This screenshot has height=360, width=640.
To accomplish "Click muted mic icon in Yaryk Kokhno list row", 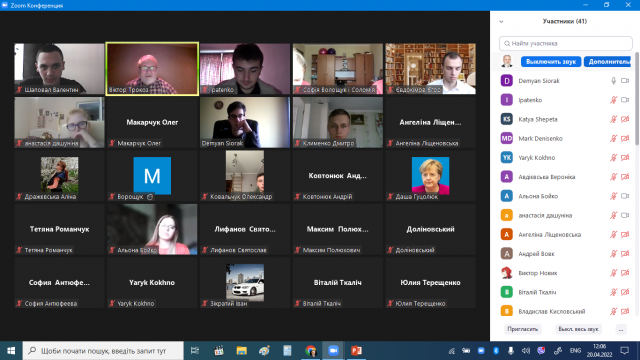I will click(x=613, y=158).
